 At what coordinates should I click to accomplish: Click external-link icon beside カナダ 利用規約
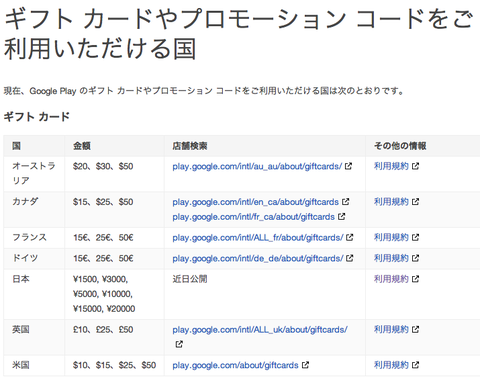415,201
